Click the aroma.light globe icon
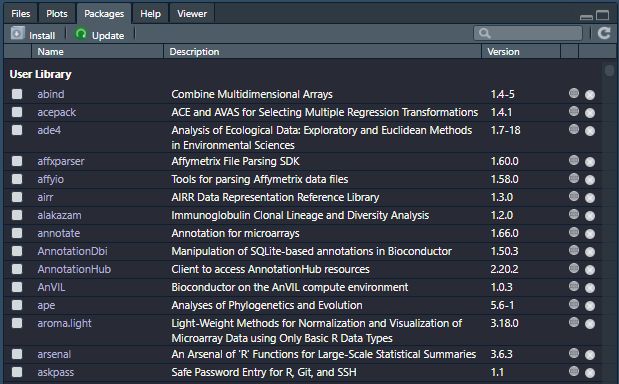 click(574, 323)
